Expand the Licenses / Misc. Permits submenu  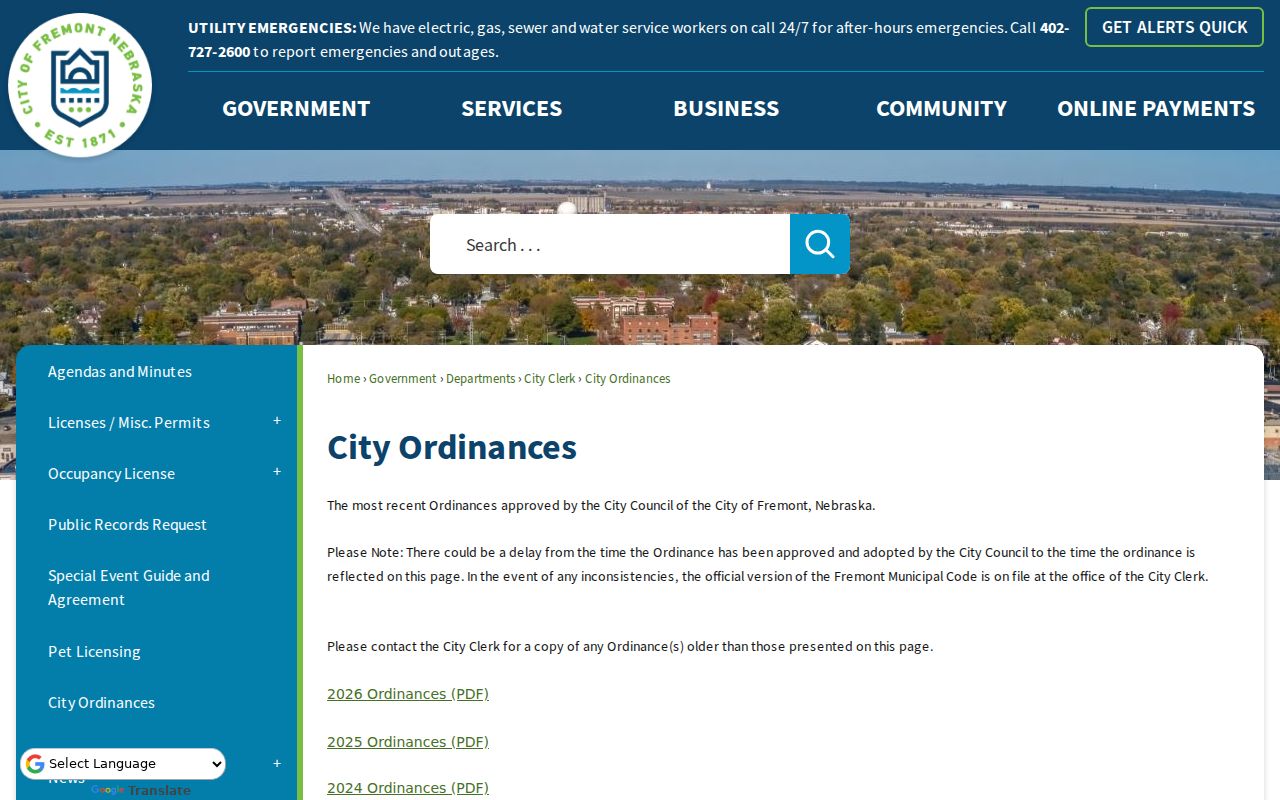pyautogui.click(x=277, y=421)
